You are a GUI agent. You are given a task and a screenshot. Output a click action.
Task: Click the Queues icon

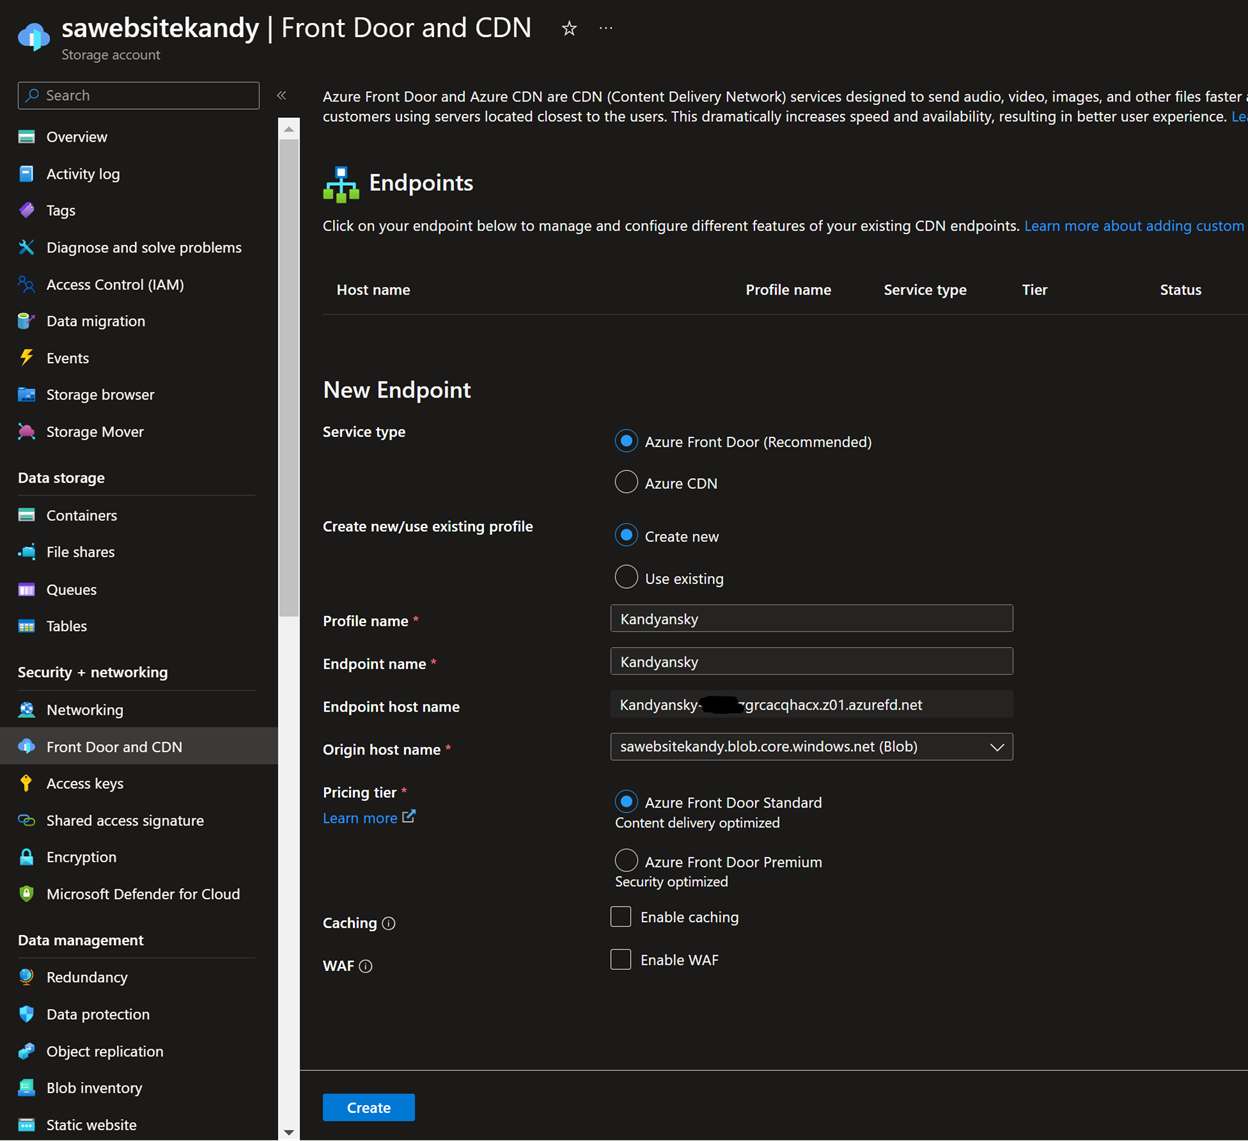[x=27, y=589]
